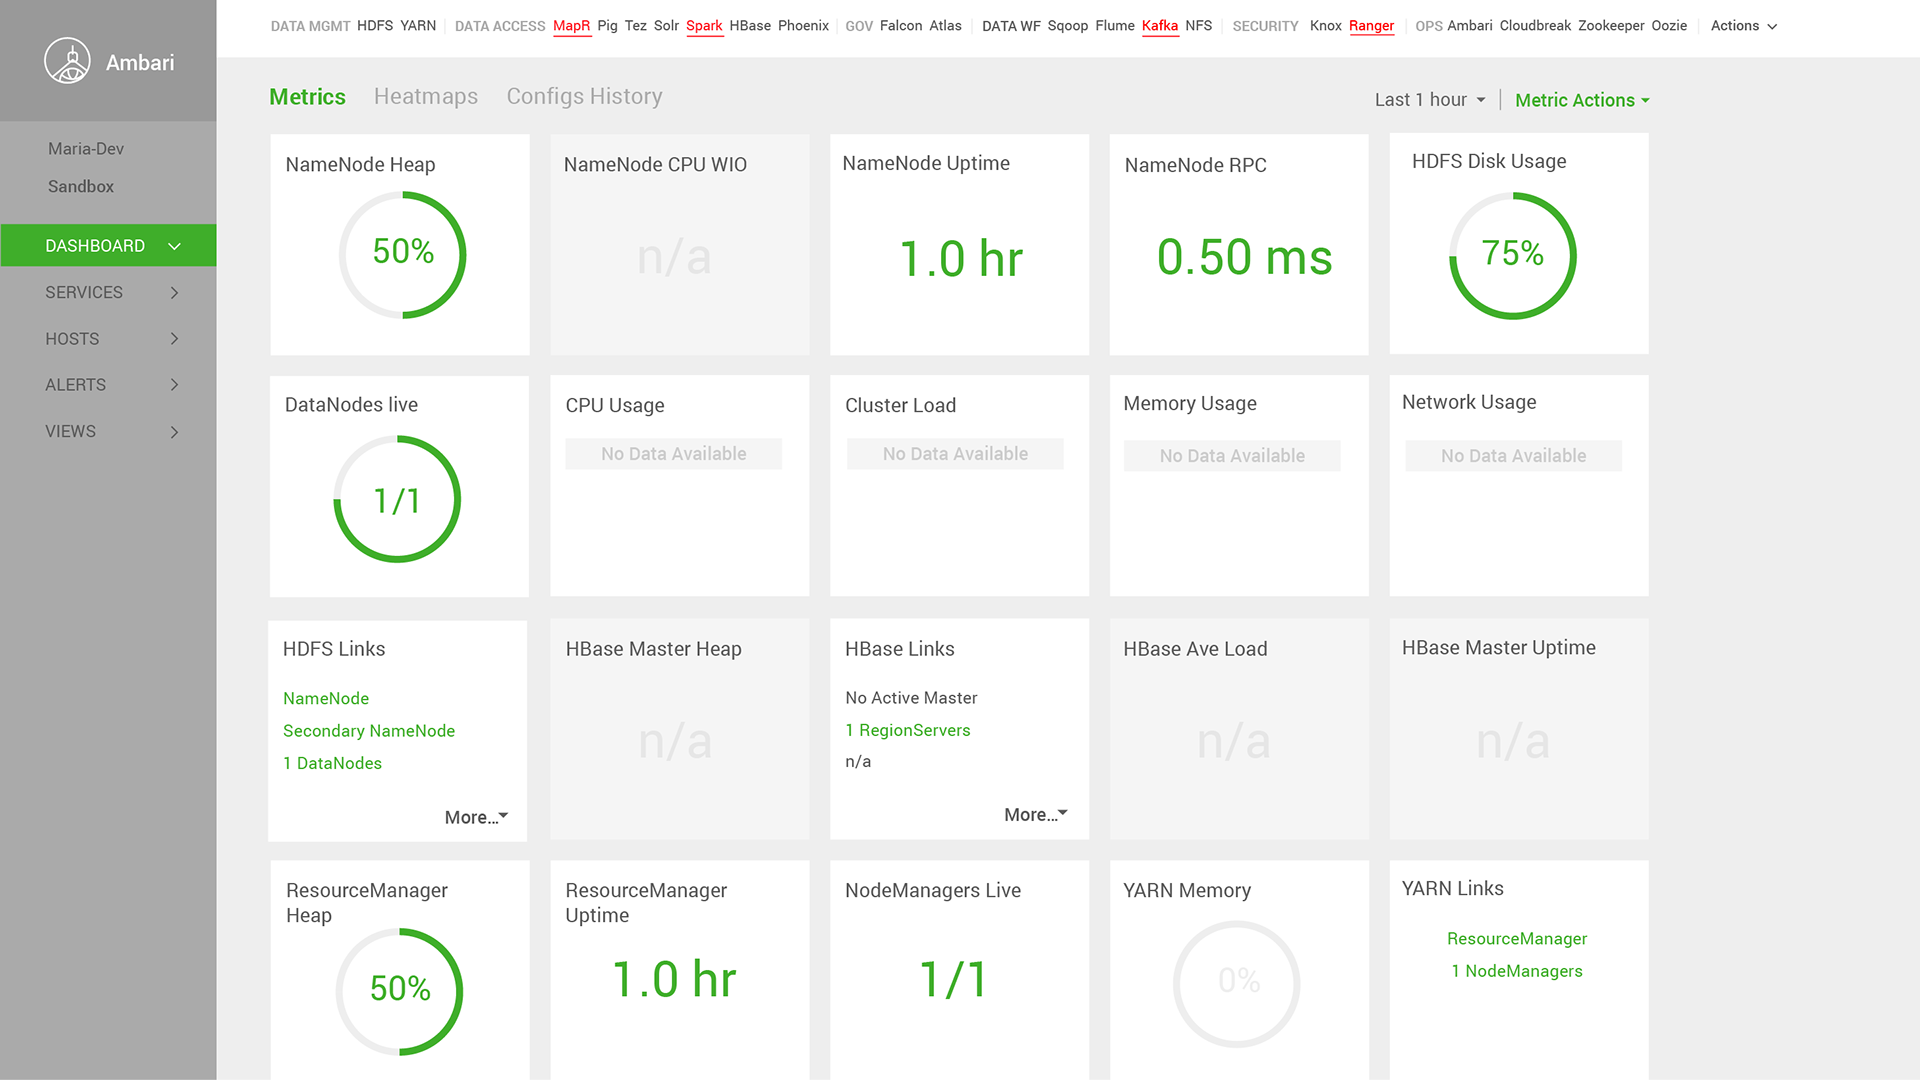This screenshot has width=1920, height=1080.
Task: Click Maria-Dev cluster name in sidebar
Action: point(86,149)
